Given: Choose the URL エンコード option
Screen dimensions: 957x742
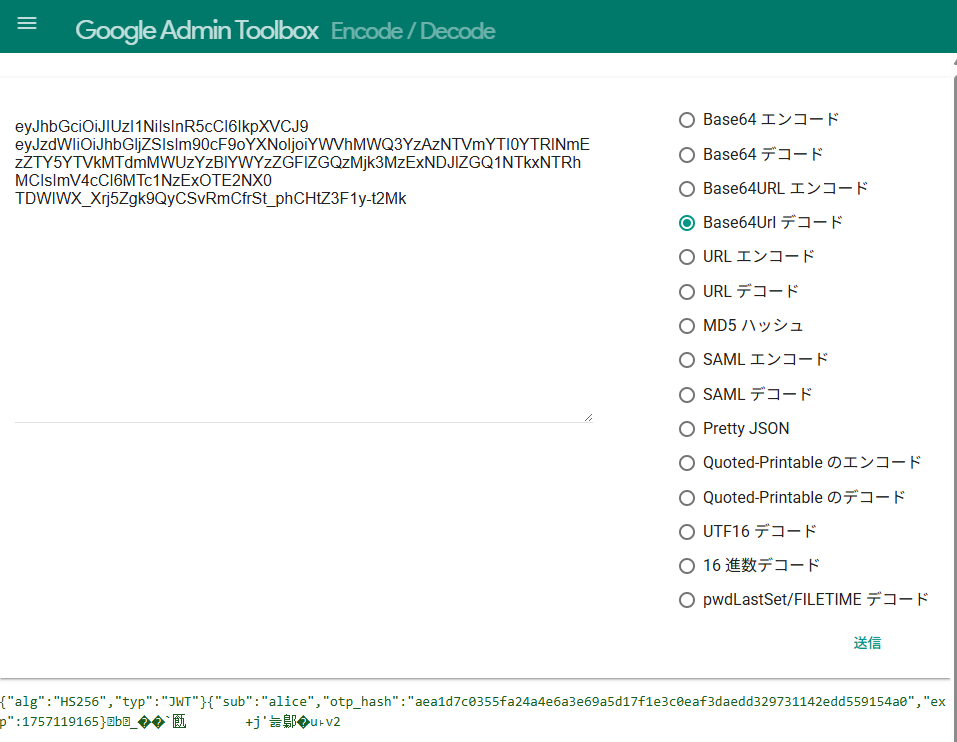Looking at the screenshot, I should (687, 257).
